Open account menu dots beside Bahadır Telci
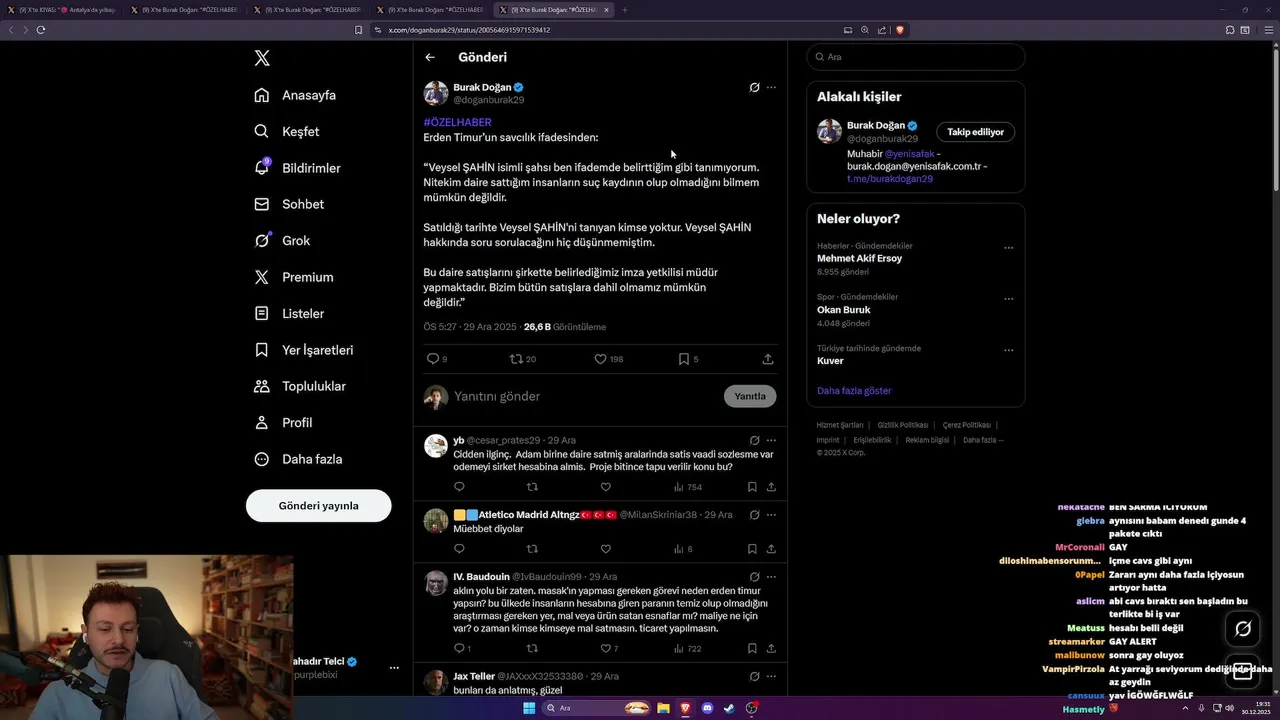This screenshot has height=720, width=1280. pos(394,668)
